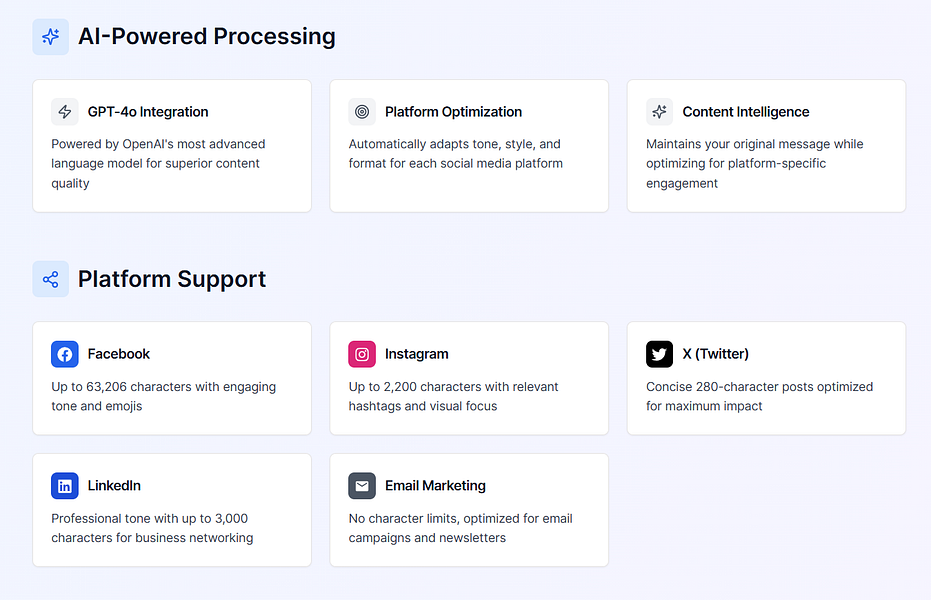Image resolution: width=931 pixels, height=600 pixels.
Task: Select the Platform Optimization card title
Action: point(453,112)
